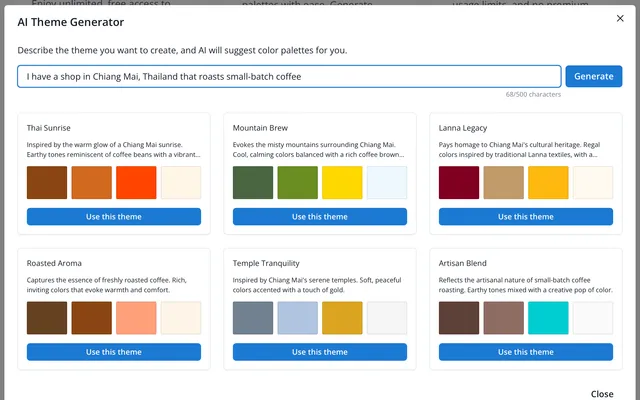
Task: Click the Generate button
Action: click(x=593, y=76)
